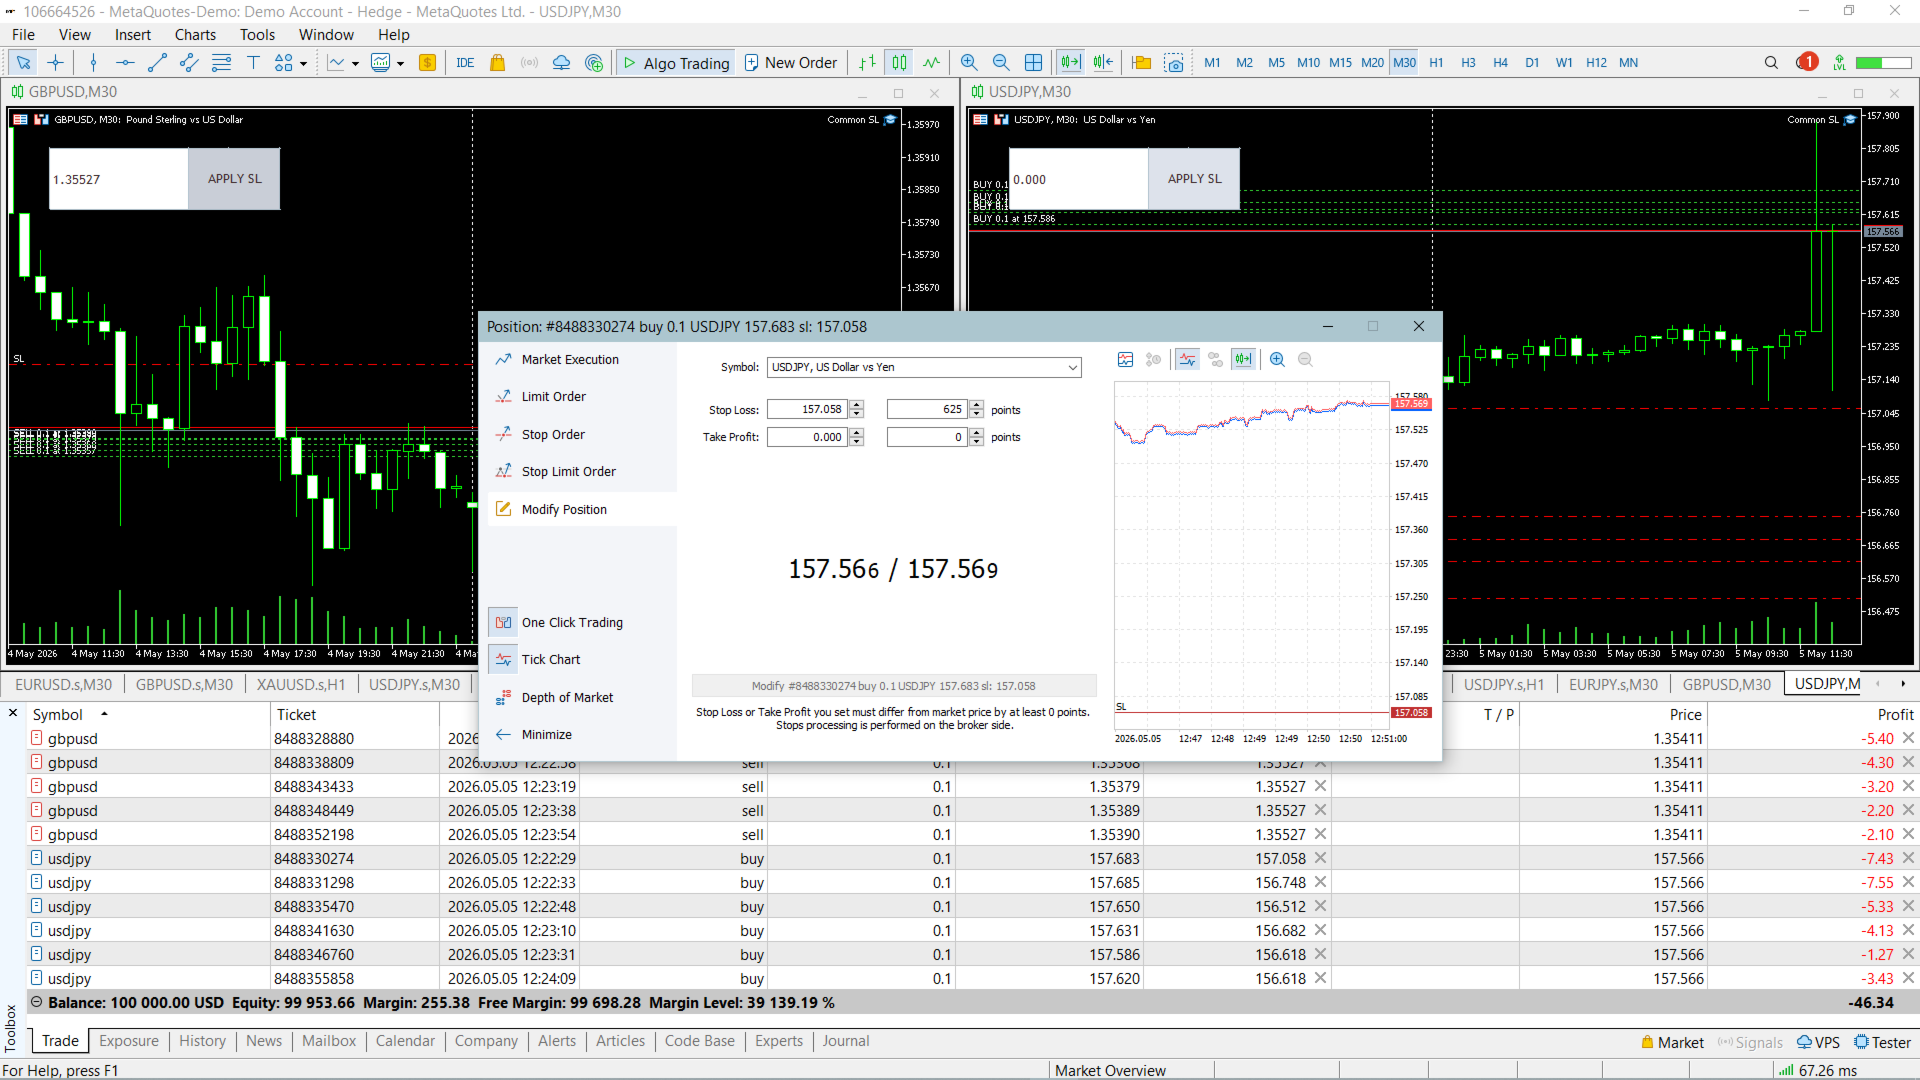Switch to the History tab

coord(203,1041)
